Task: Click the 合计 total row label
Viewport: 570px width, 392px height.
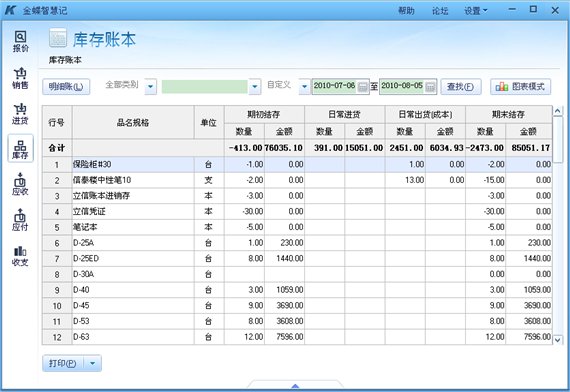Action: (x=57, y=148)
